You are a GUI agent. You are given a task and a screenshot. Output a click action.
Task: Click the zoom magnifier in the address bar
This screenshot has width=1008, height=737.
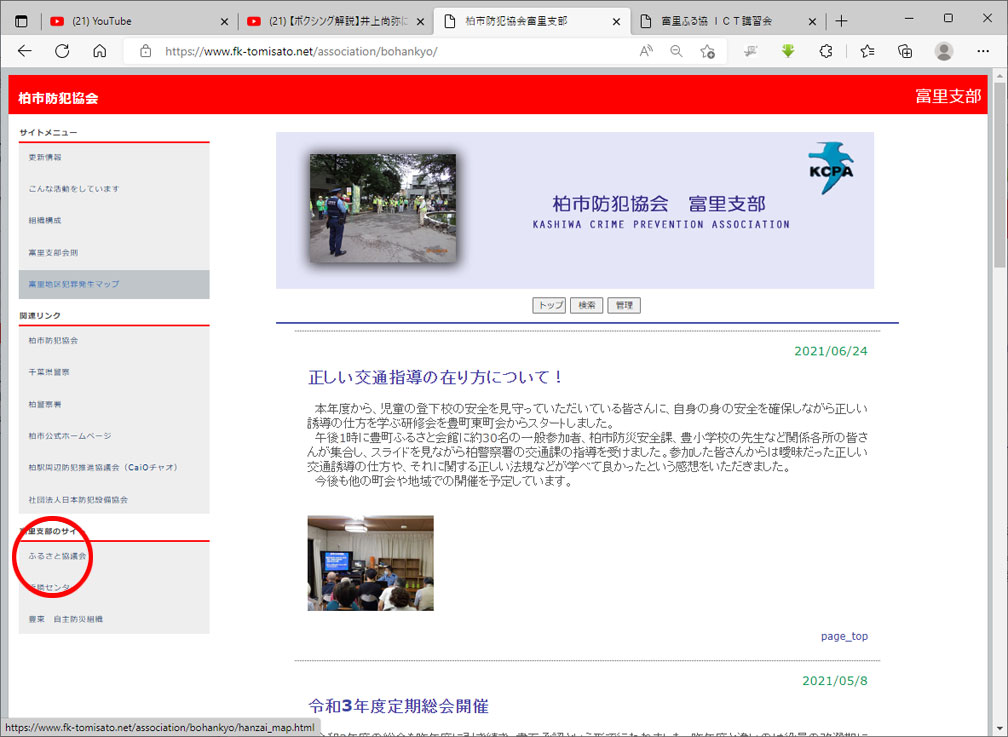pyautogui.click(x=676, y=51)
